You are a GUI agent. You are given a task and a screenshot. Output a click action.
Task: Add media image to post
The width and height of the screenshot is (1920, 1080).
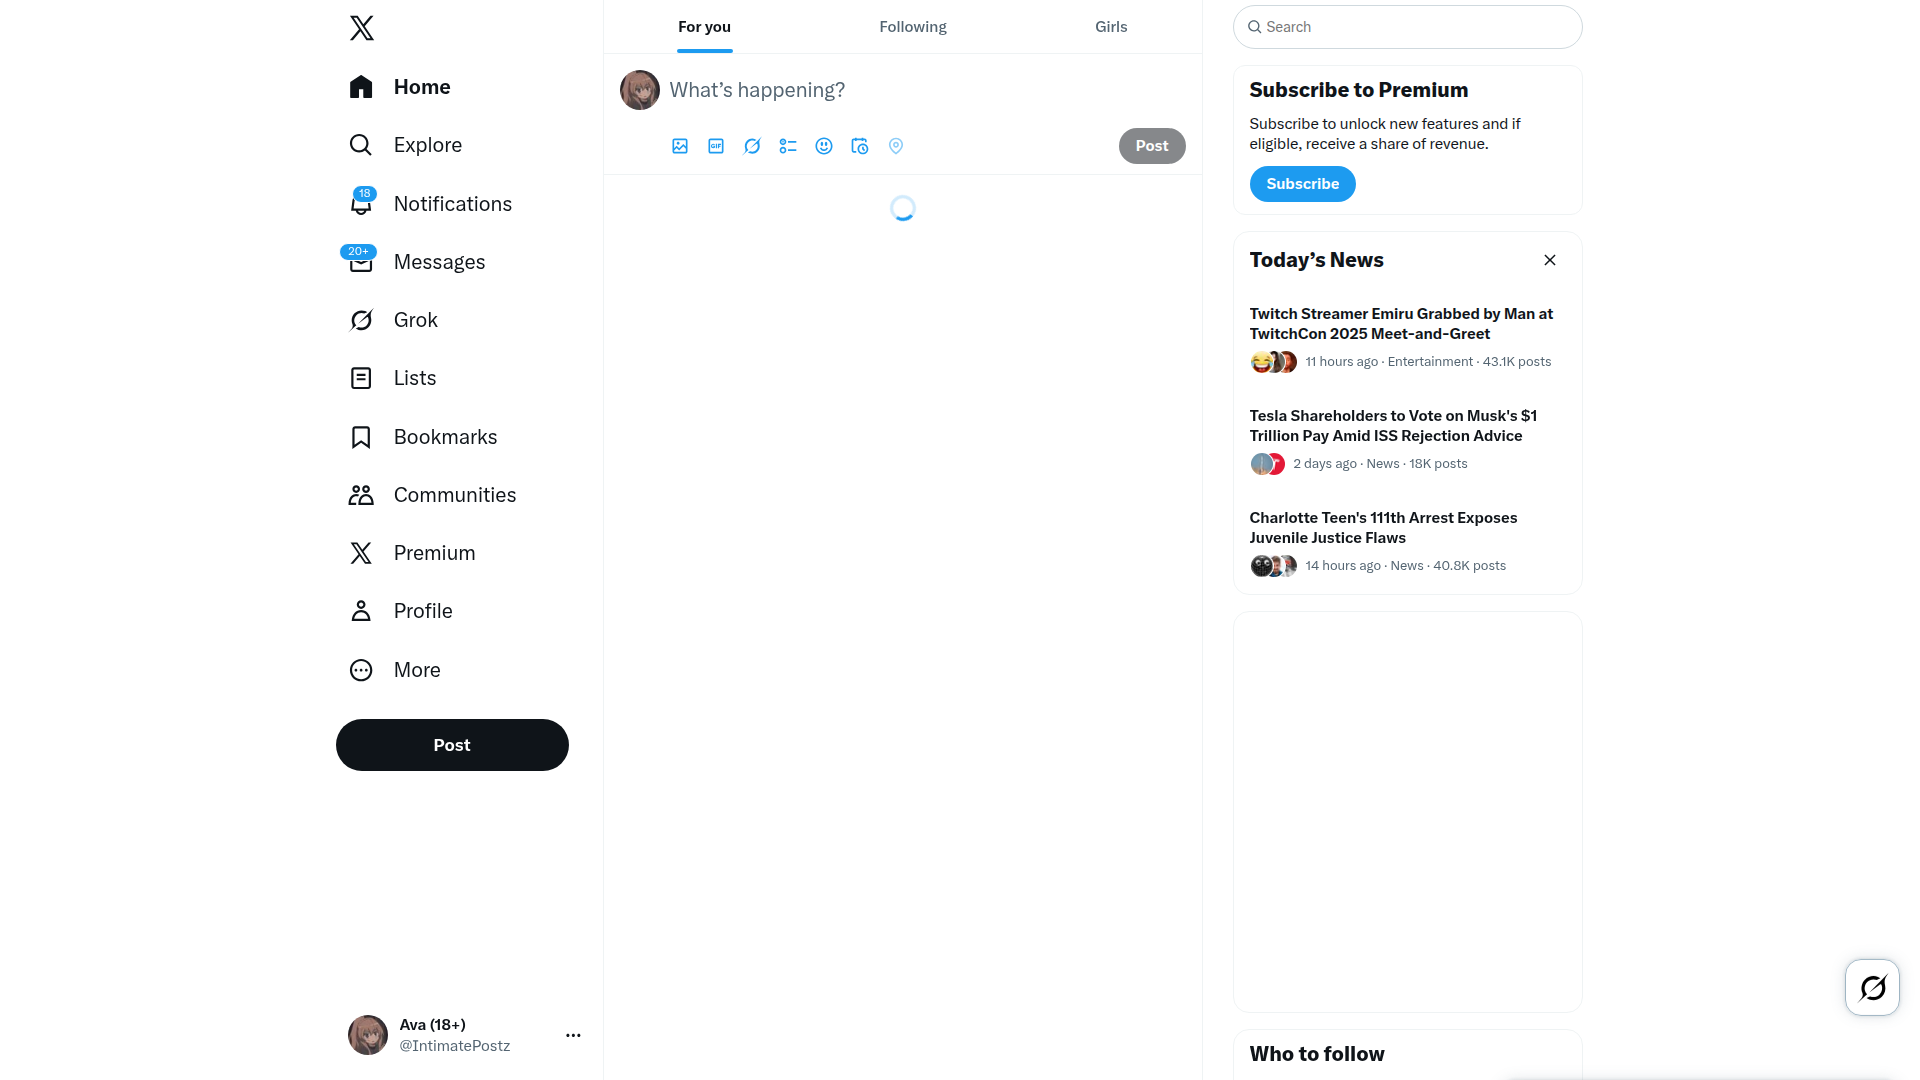pos(680,146)
